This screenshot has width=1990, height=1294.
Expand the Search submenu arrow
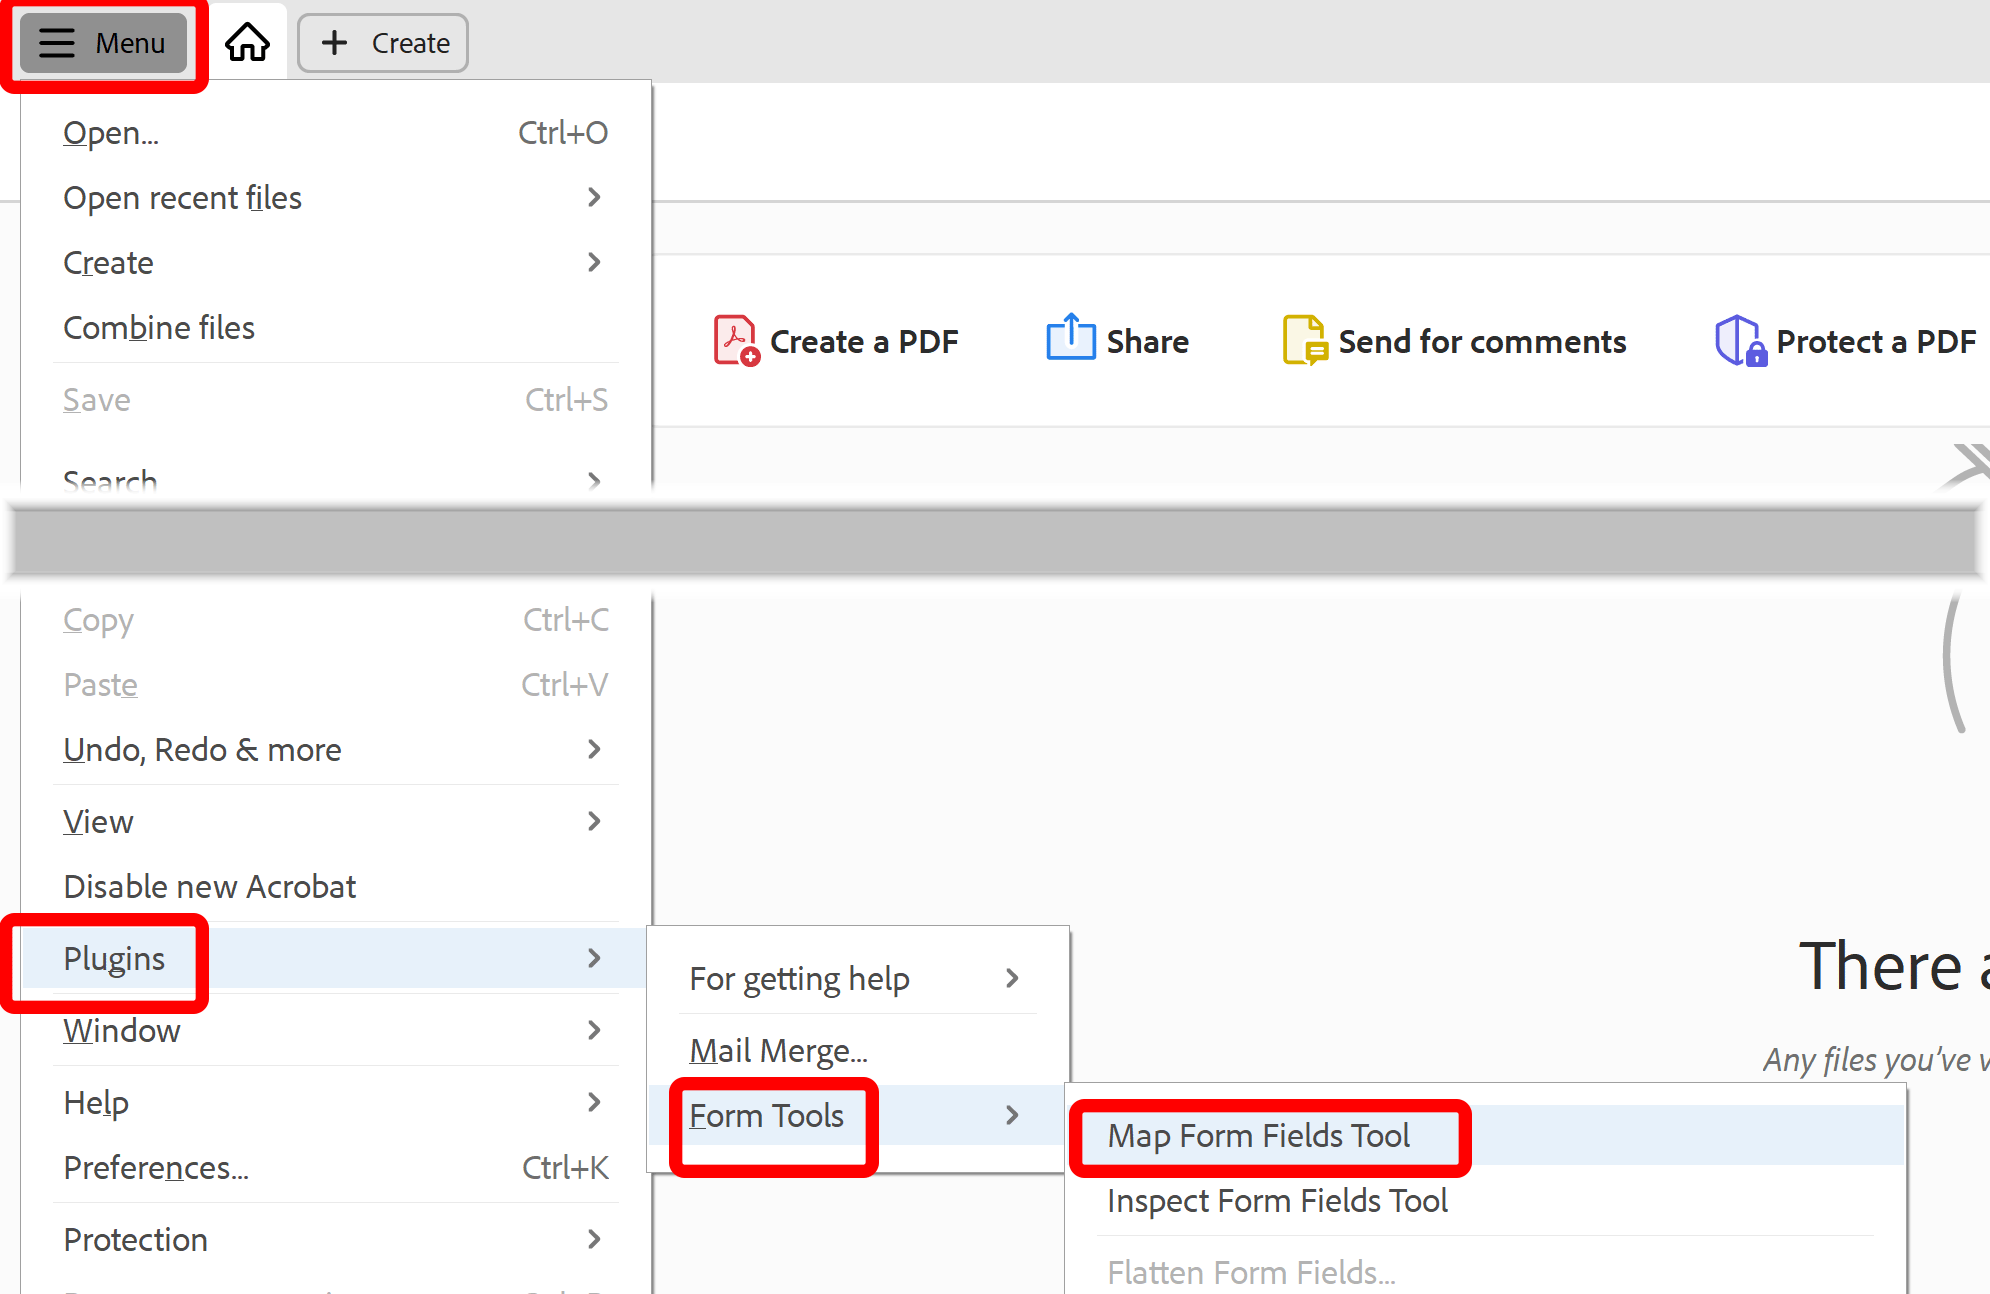594,480
